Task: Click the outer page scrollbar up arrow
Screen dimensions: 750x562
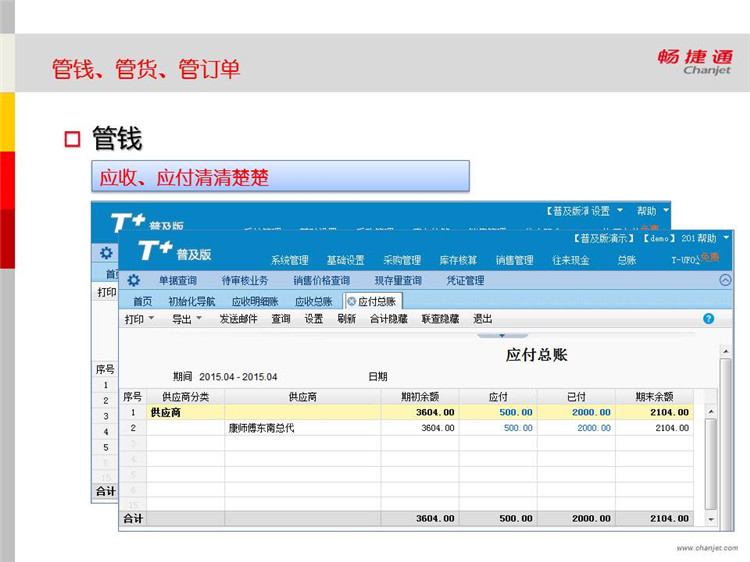Action: coord(726,352)
